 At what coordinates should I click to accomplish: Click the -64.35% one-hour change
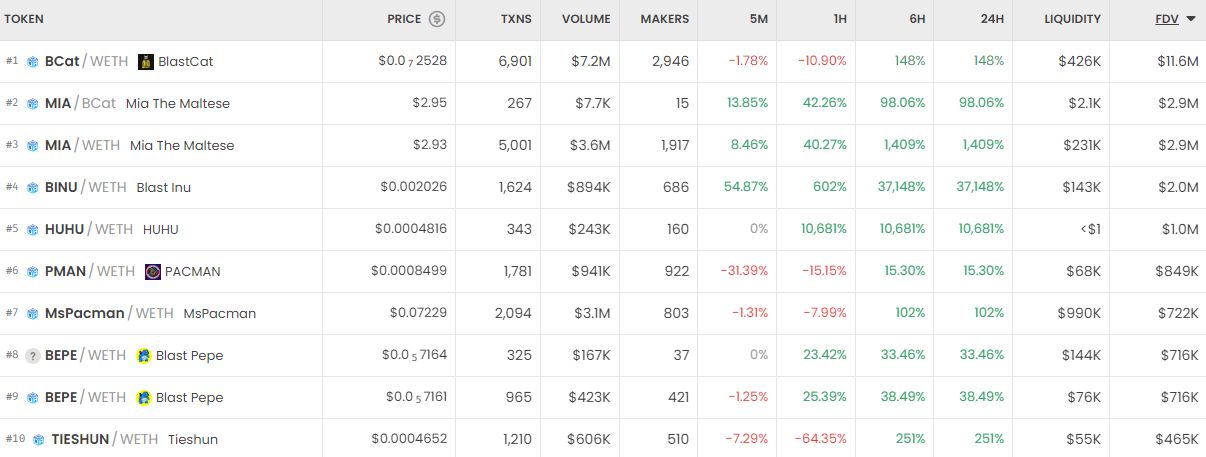tap(821, 439)
